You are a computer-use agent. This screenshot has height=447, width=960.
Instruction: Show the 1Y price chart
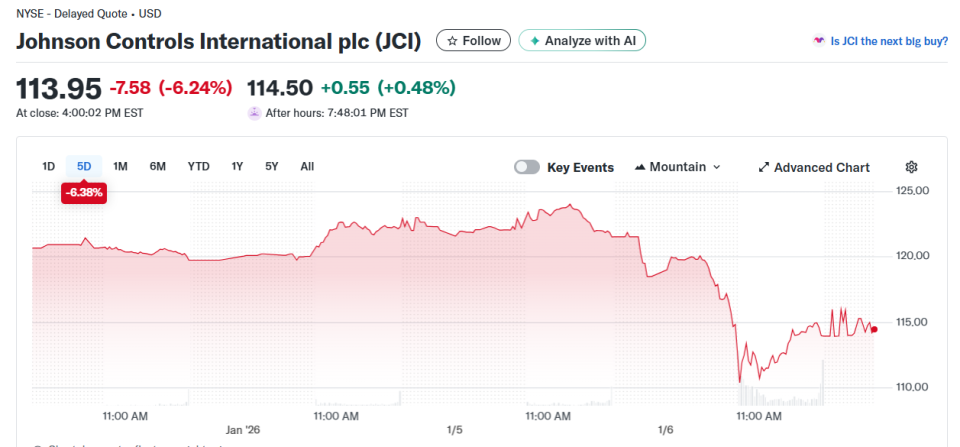click(237, 166)
